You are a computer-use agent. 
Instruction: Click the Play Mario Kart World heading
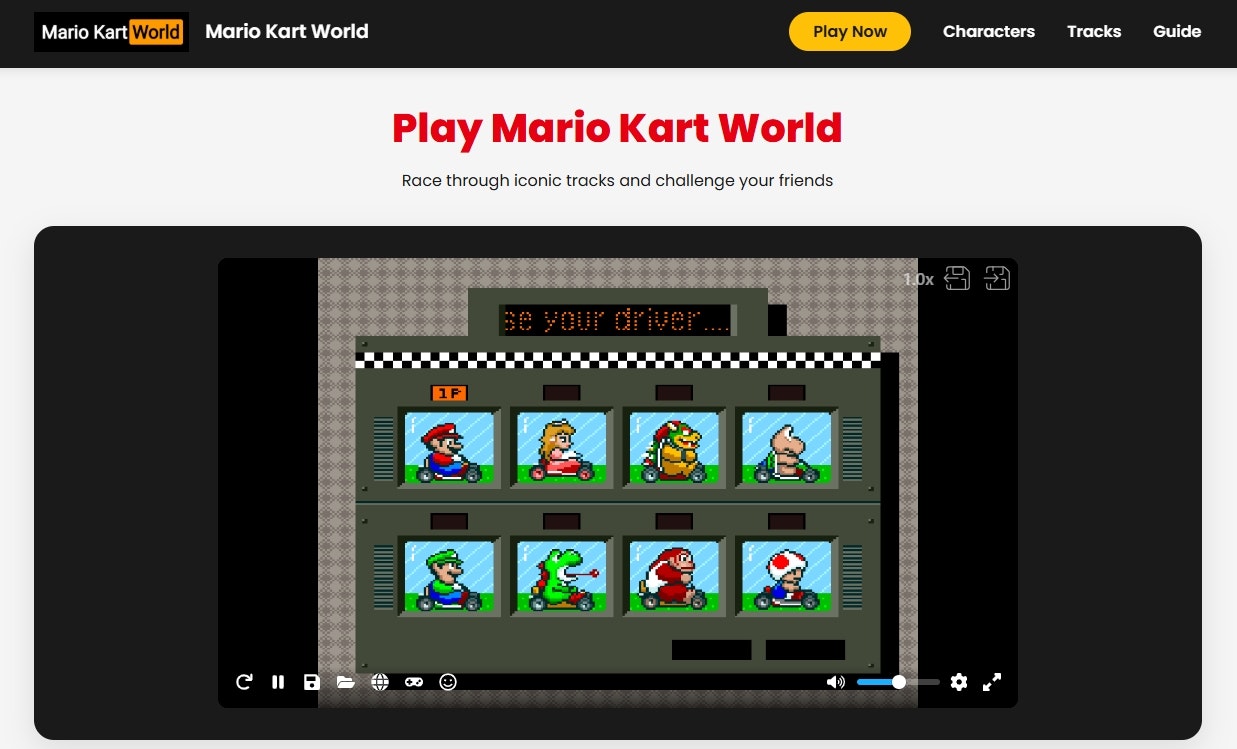617,128
